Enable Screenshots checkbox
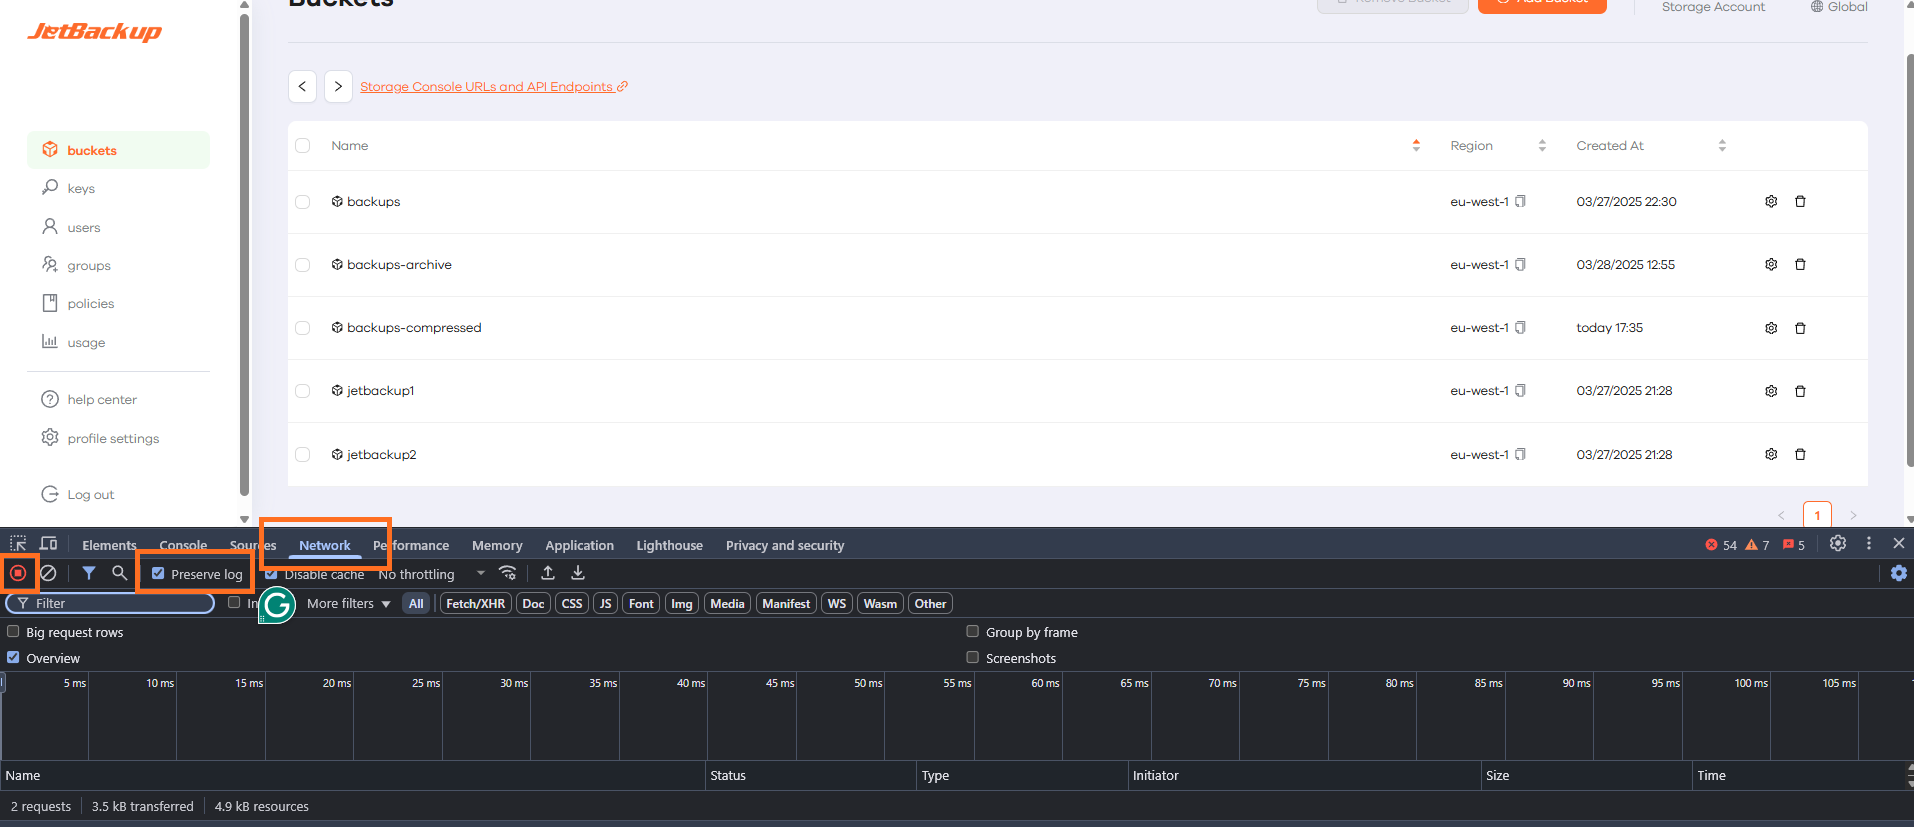Screen dimensions: 1914x827 [972, 657]
